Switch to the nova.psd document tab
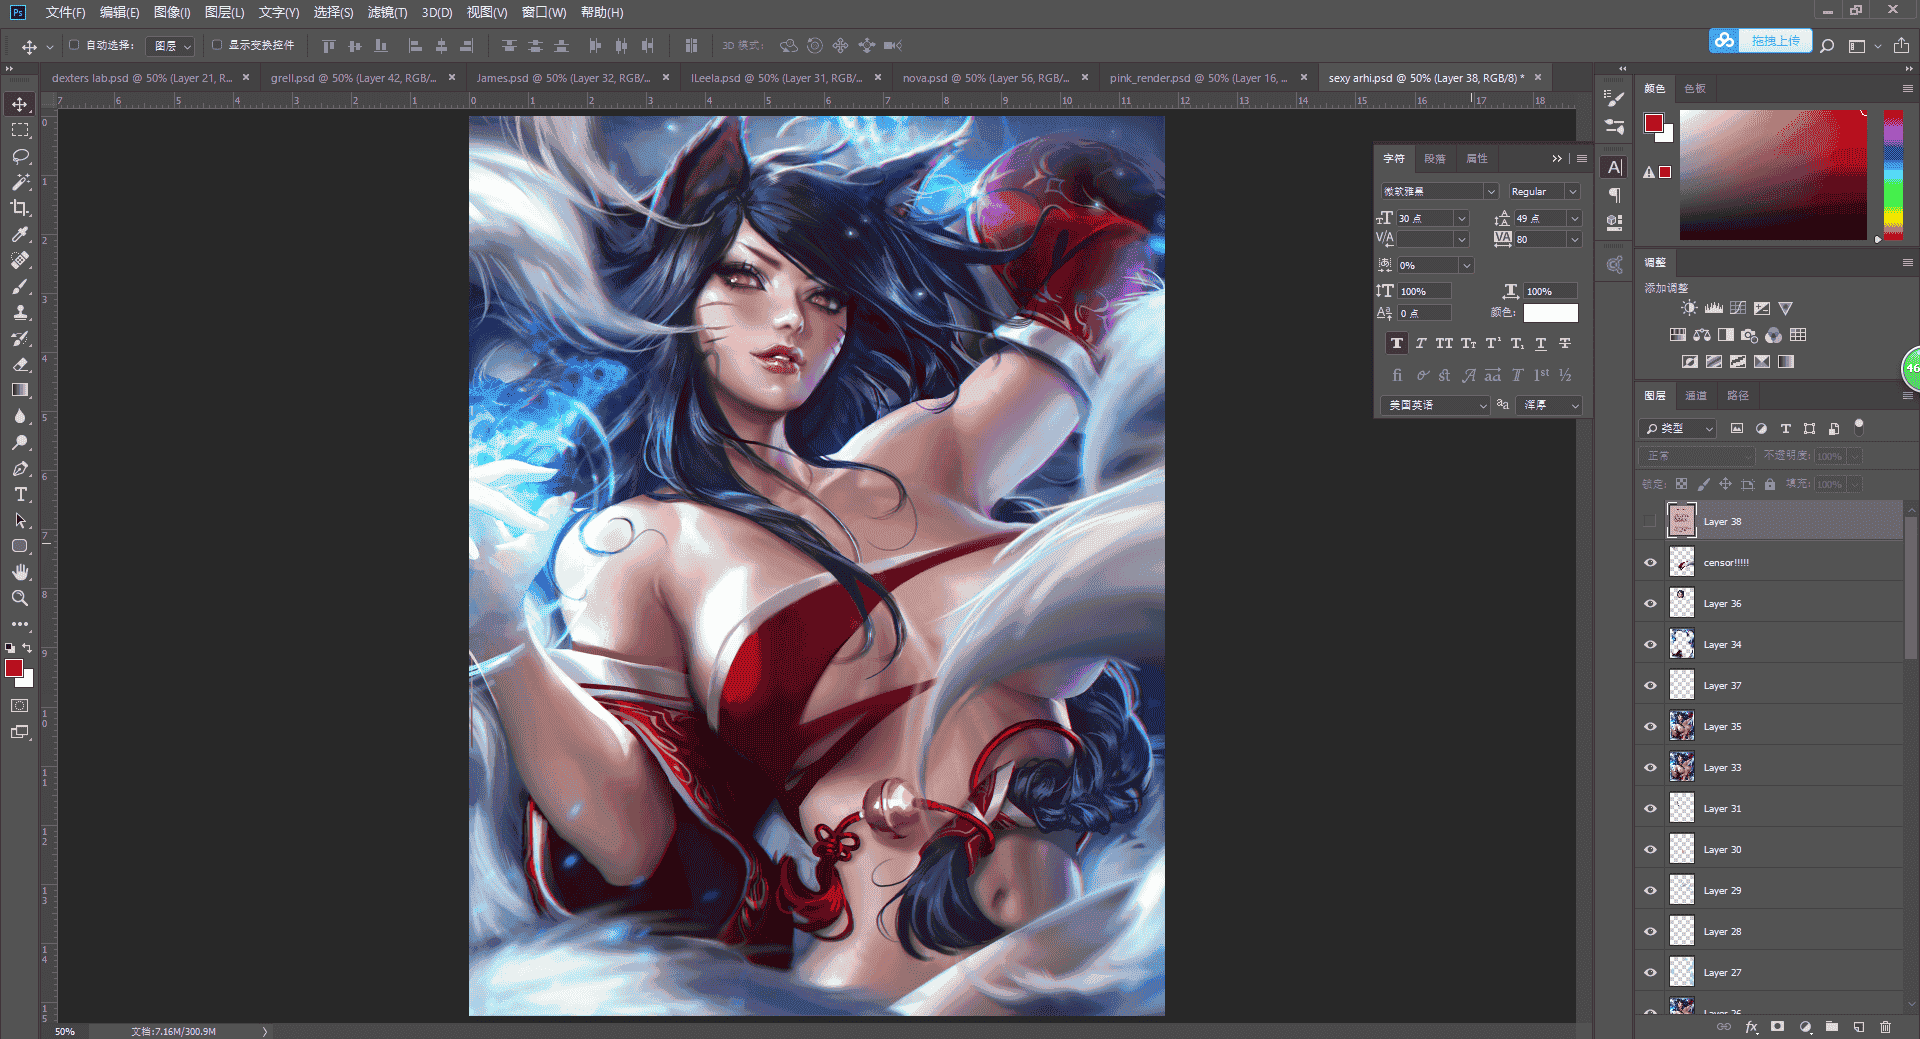 pyautogui.click(x=985, y=77)
